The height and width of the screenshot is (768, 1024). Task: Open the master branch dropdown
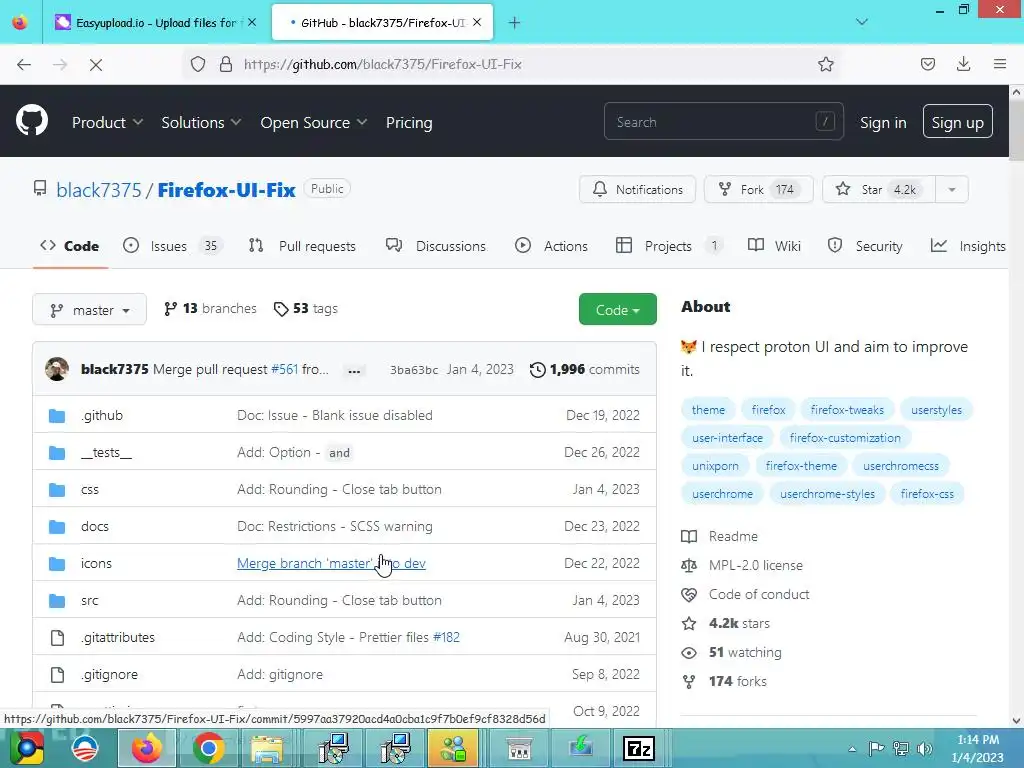89,310
